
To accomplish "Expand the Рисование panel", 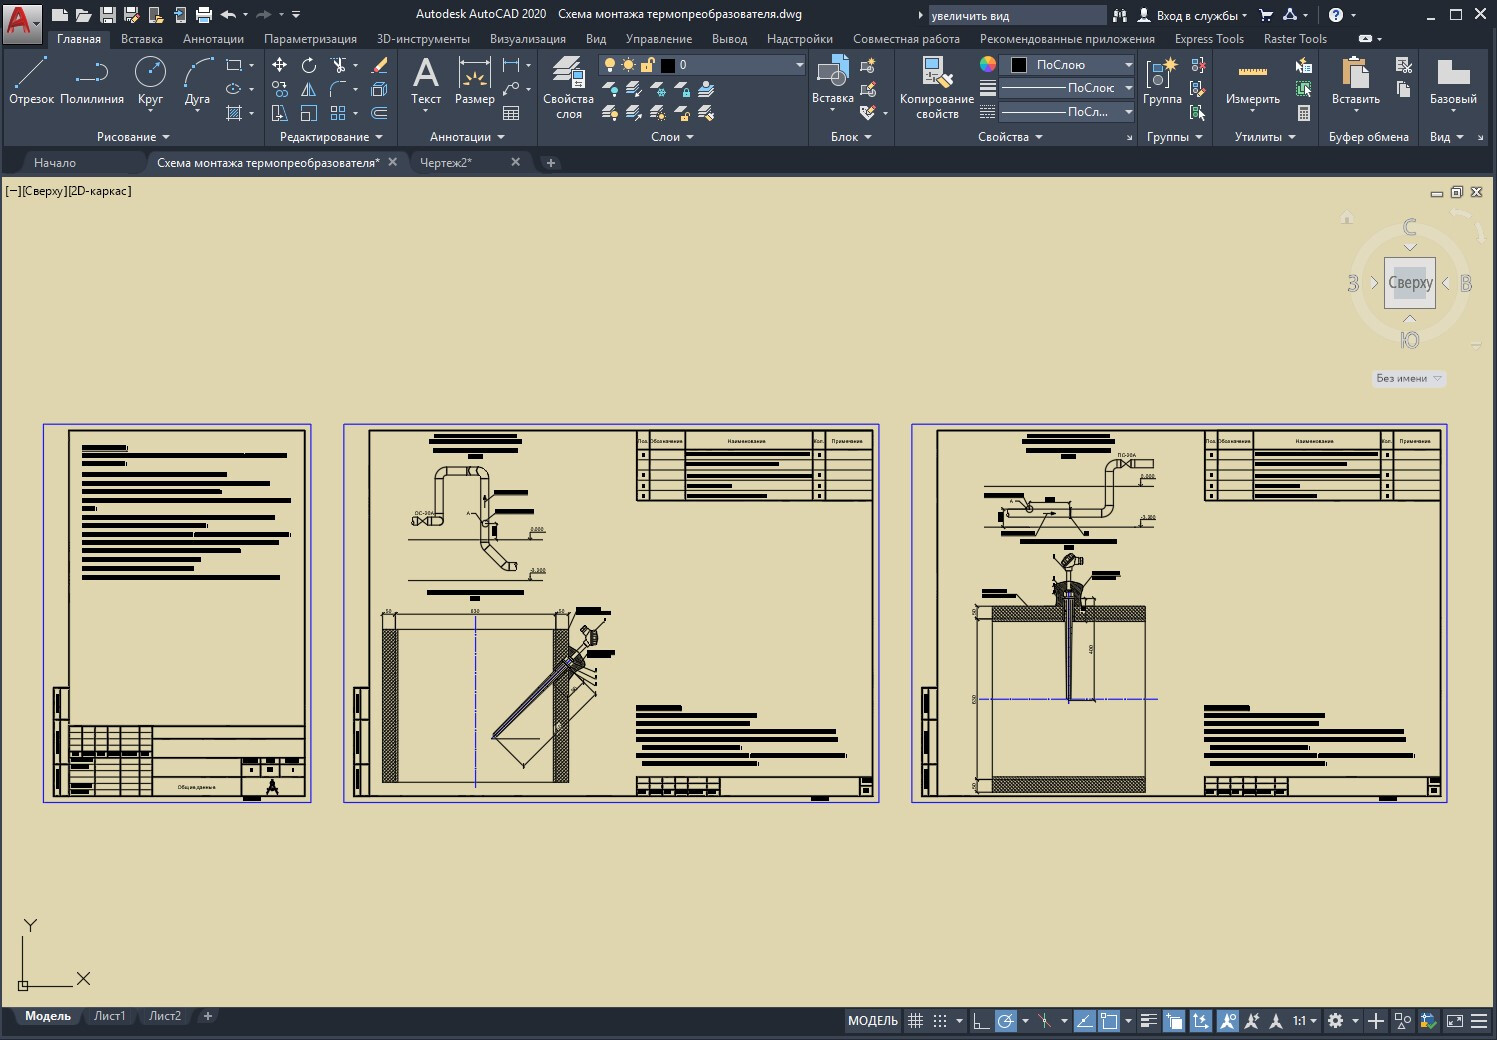I will click(x=133, y=137).
